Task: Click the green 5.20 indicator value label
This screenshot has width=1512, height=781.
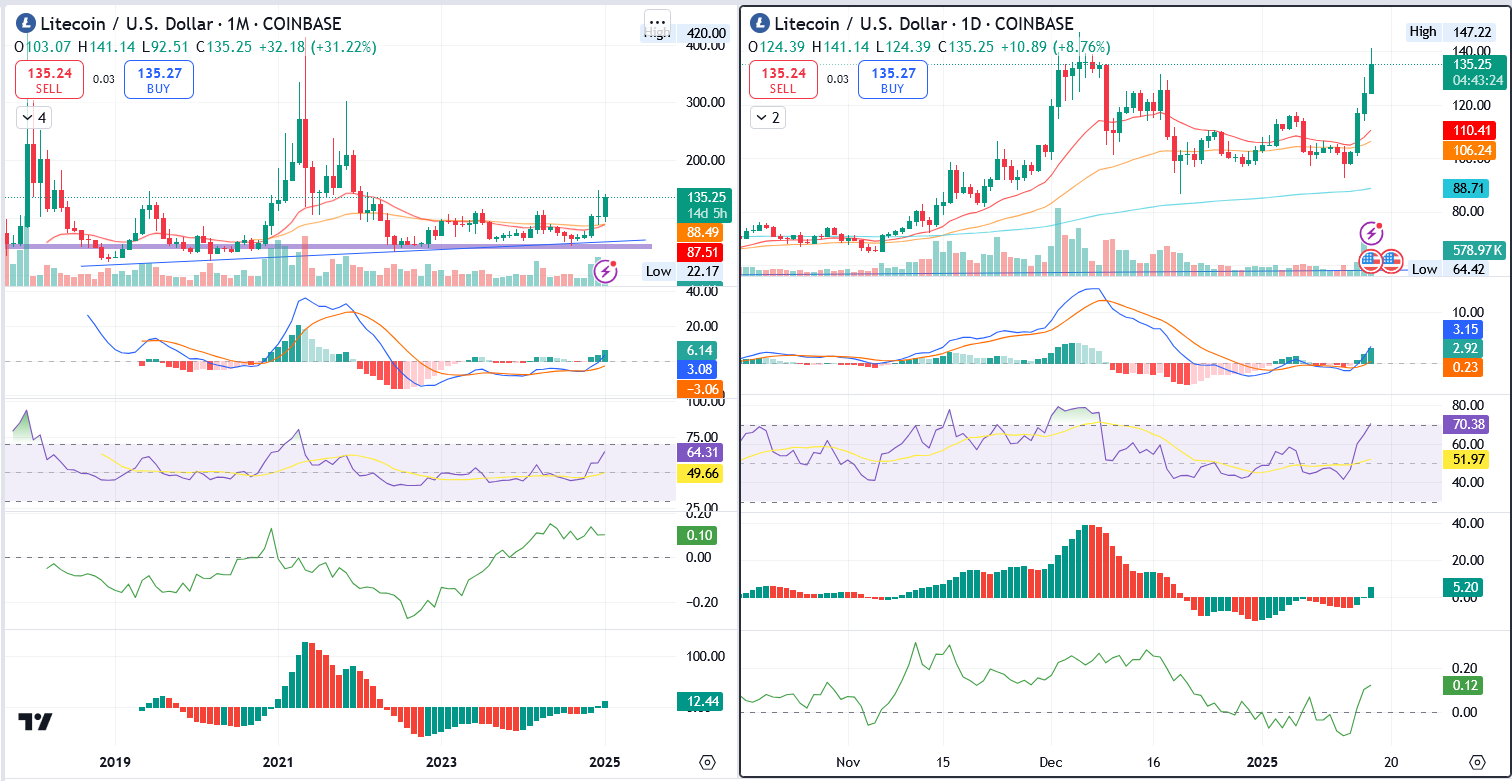Action: point(1465,588)
